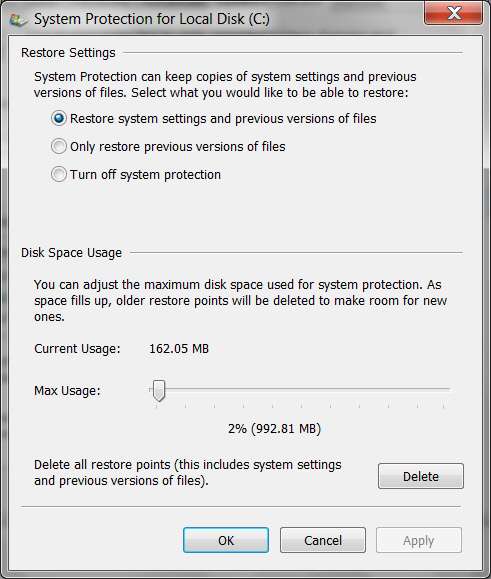
Task: Click the Apply button
Action: (x=419, y=540)
